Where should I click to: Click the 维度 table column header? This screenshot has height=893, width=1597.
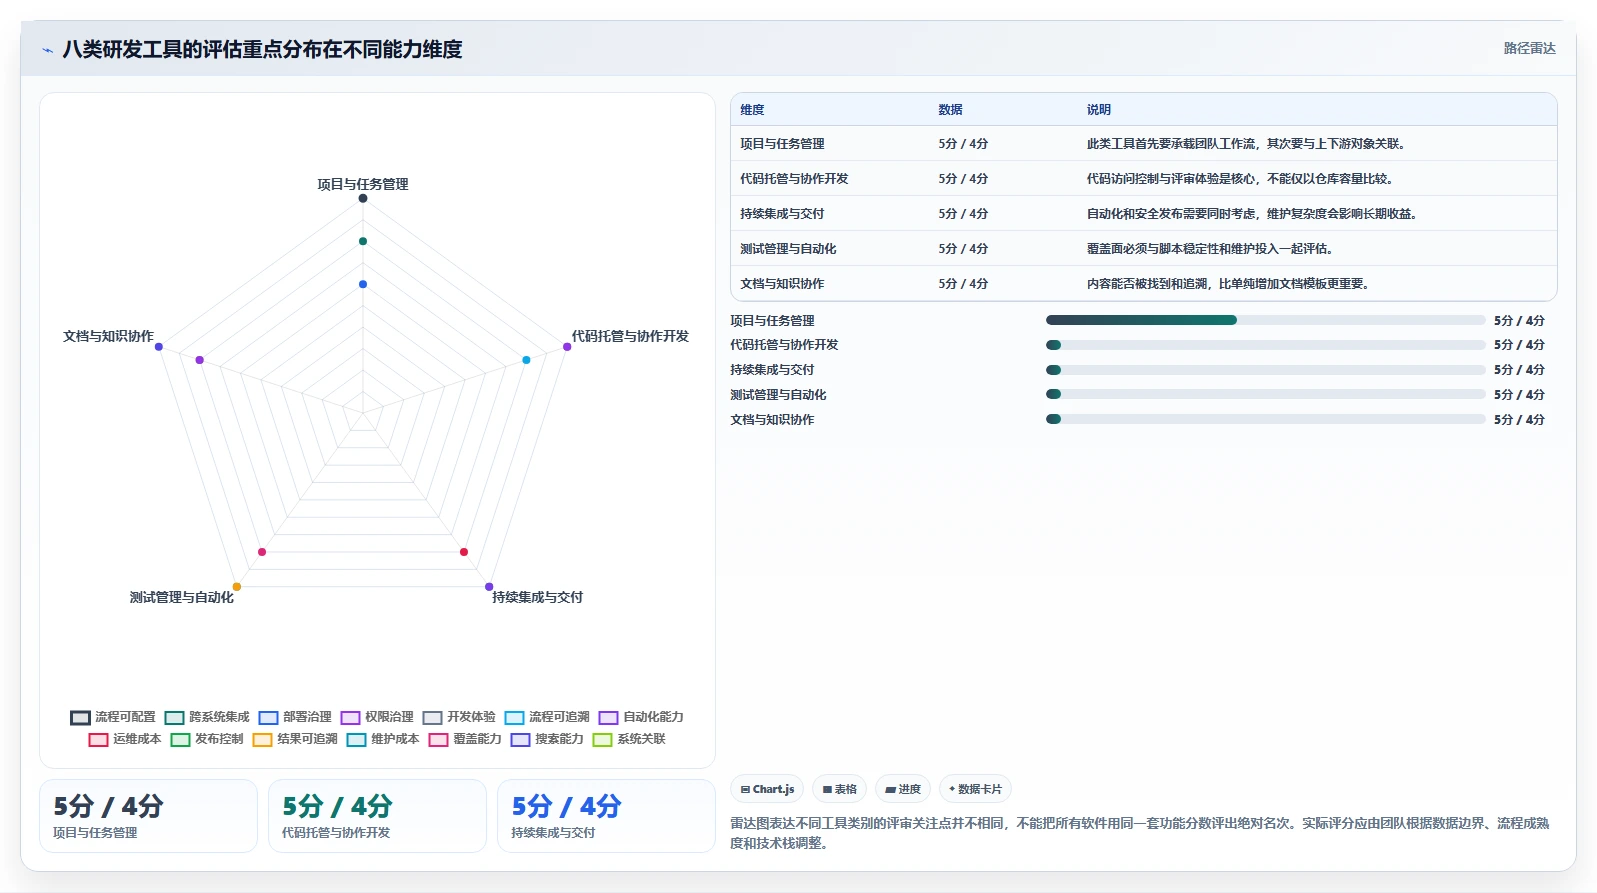pos(752,110)
